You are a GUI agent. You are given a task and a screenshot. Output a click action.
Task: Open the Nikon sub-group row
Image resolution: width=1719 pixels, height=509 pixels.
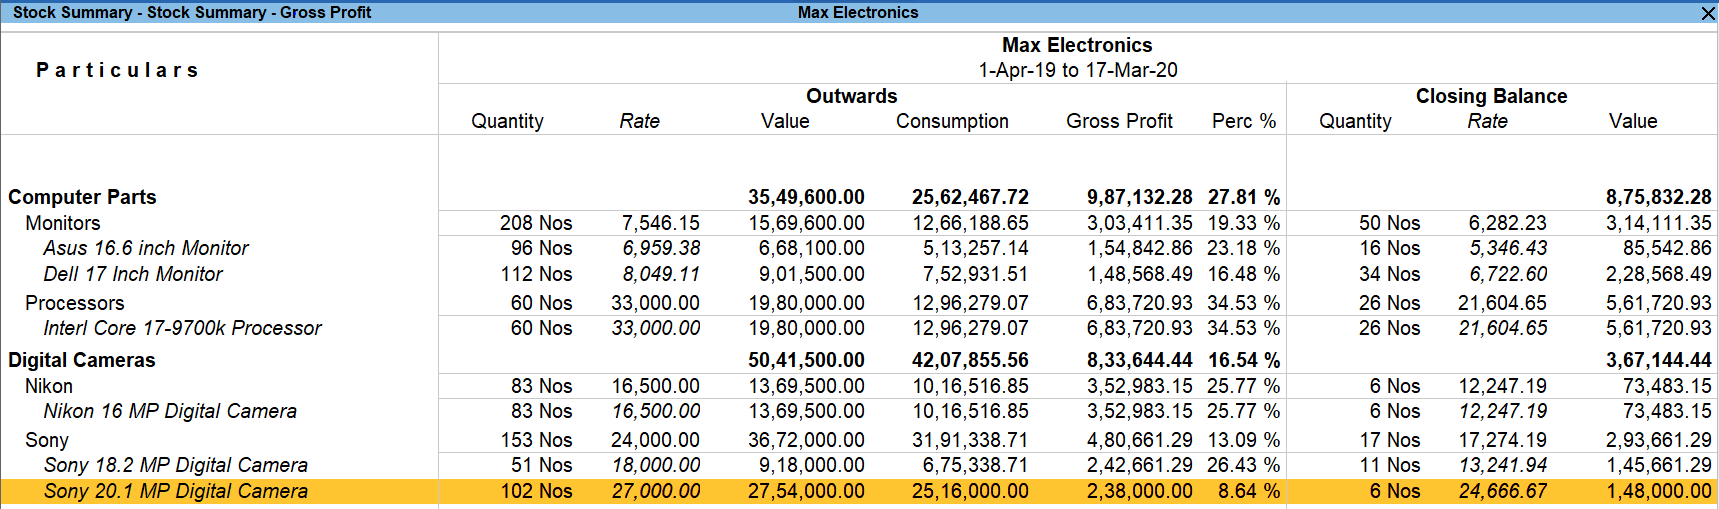coord(49,386)
